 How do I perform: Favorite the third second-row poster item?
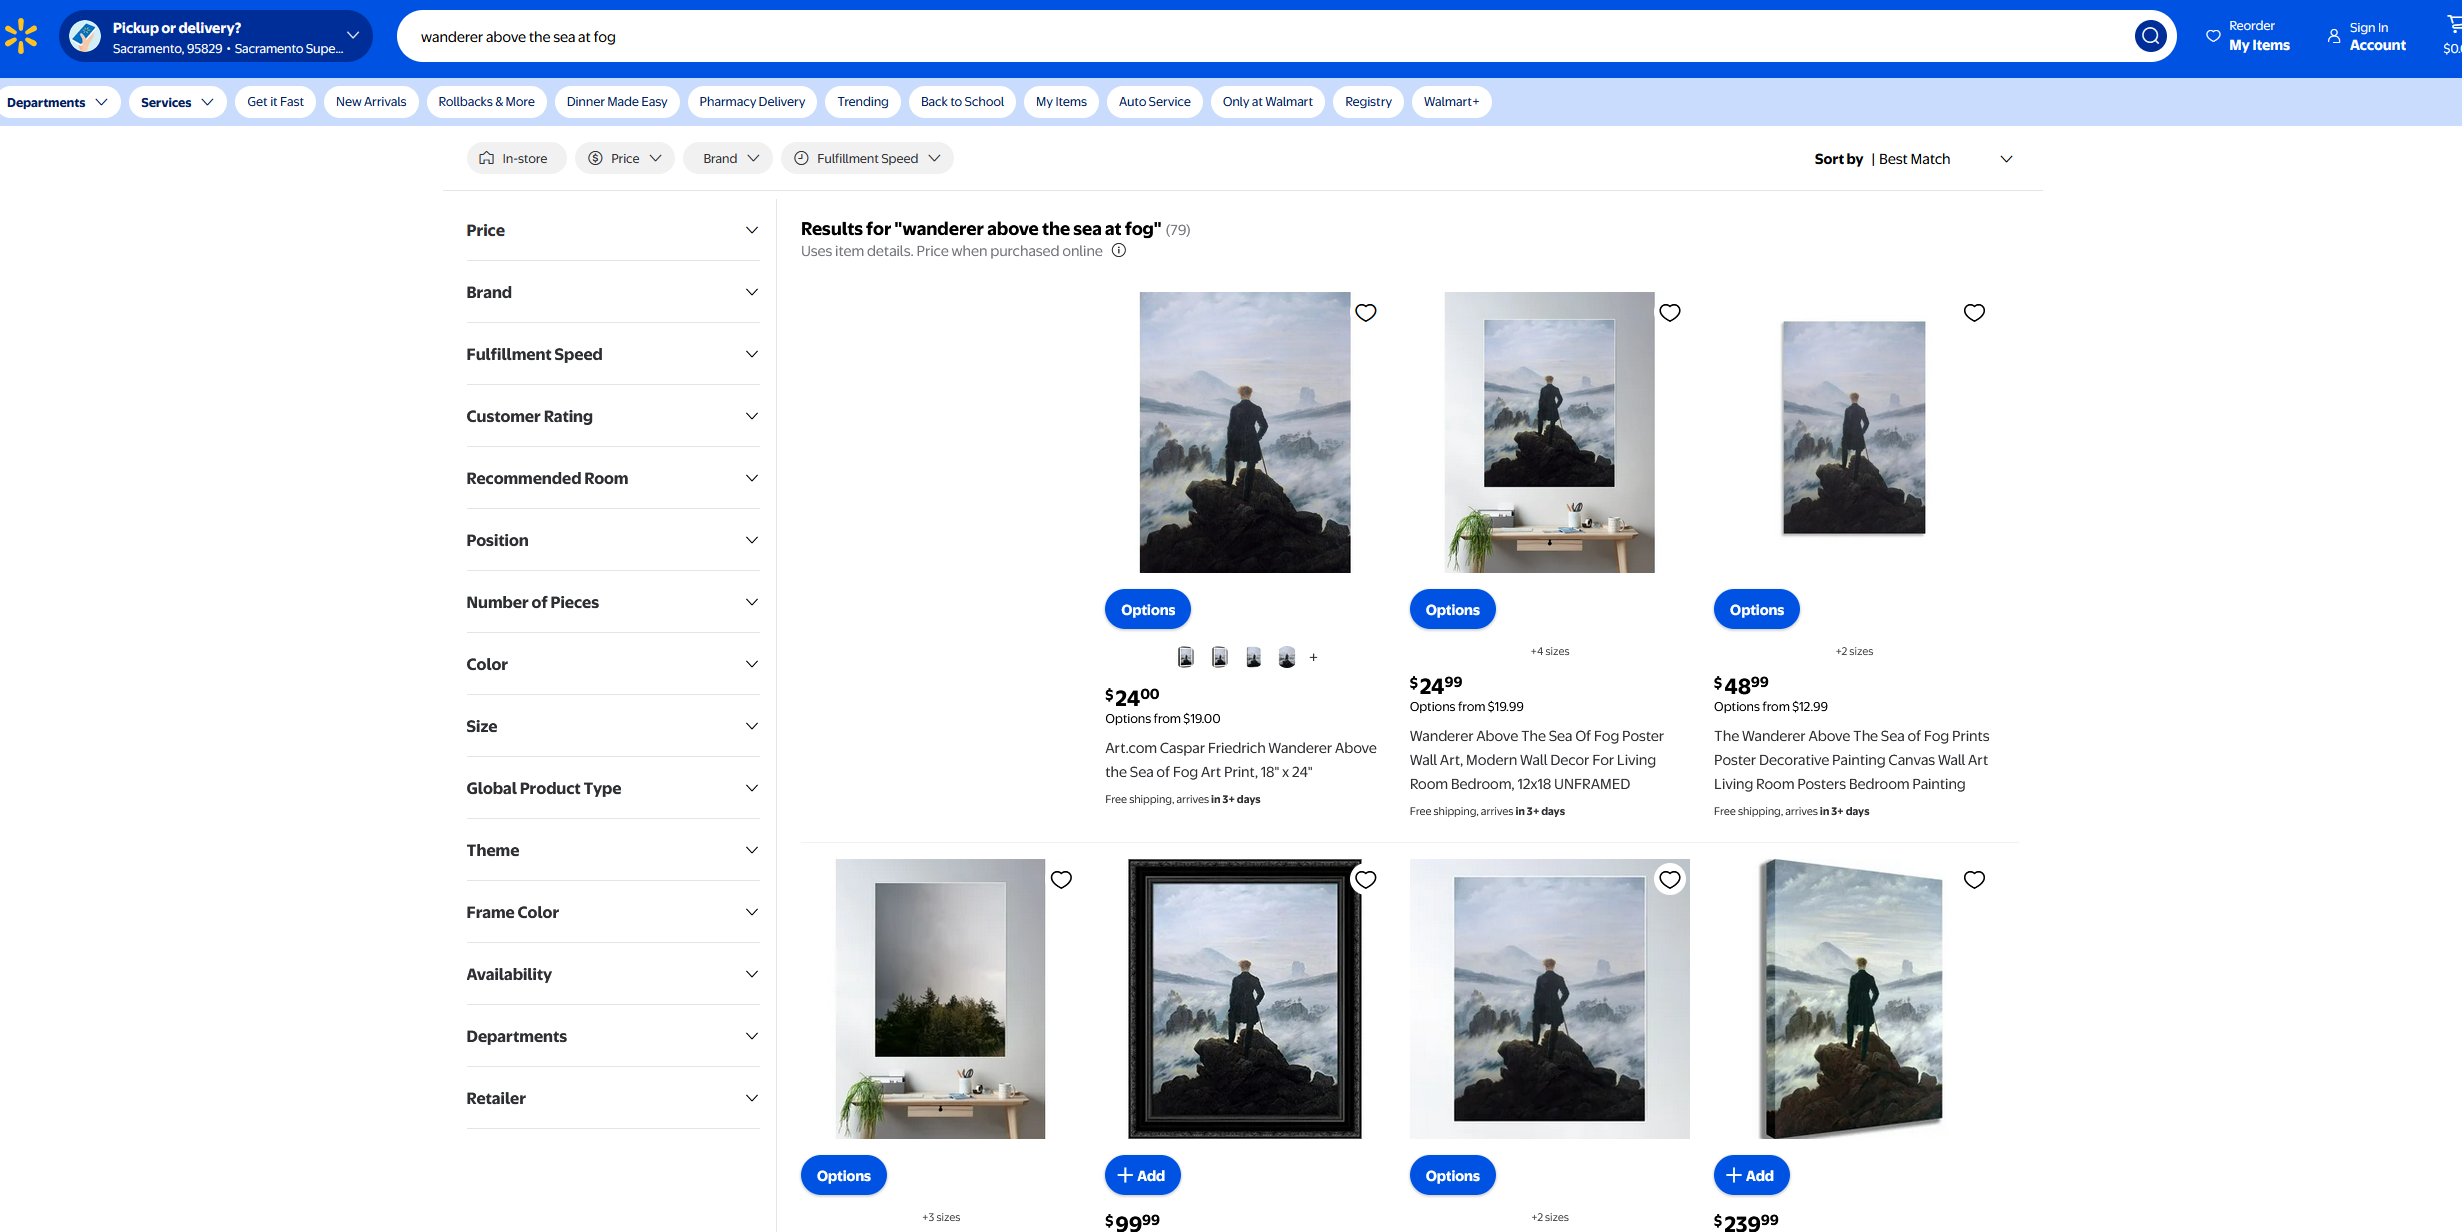[x=1670, y=880]
